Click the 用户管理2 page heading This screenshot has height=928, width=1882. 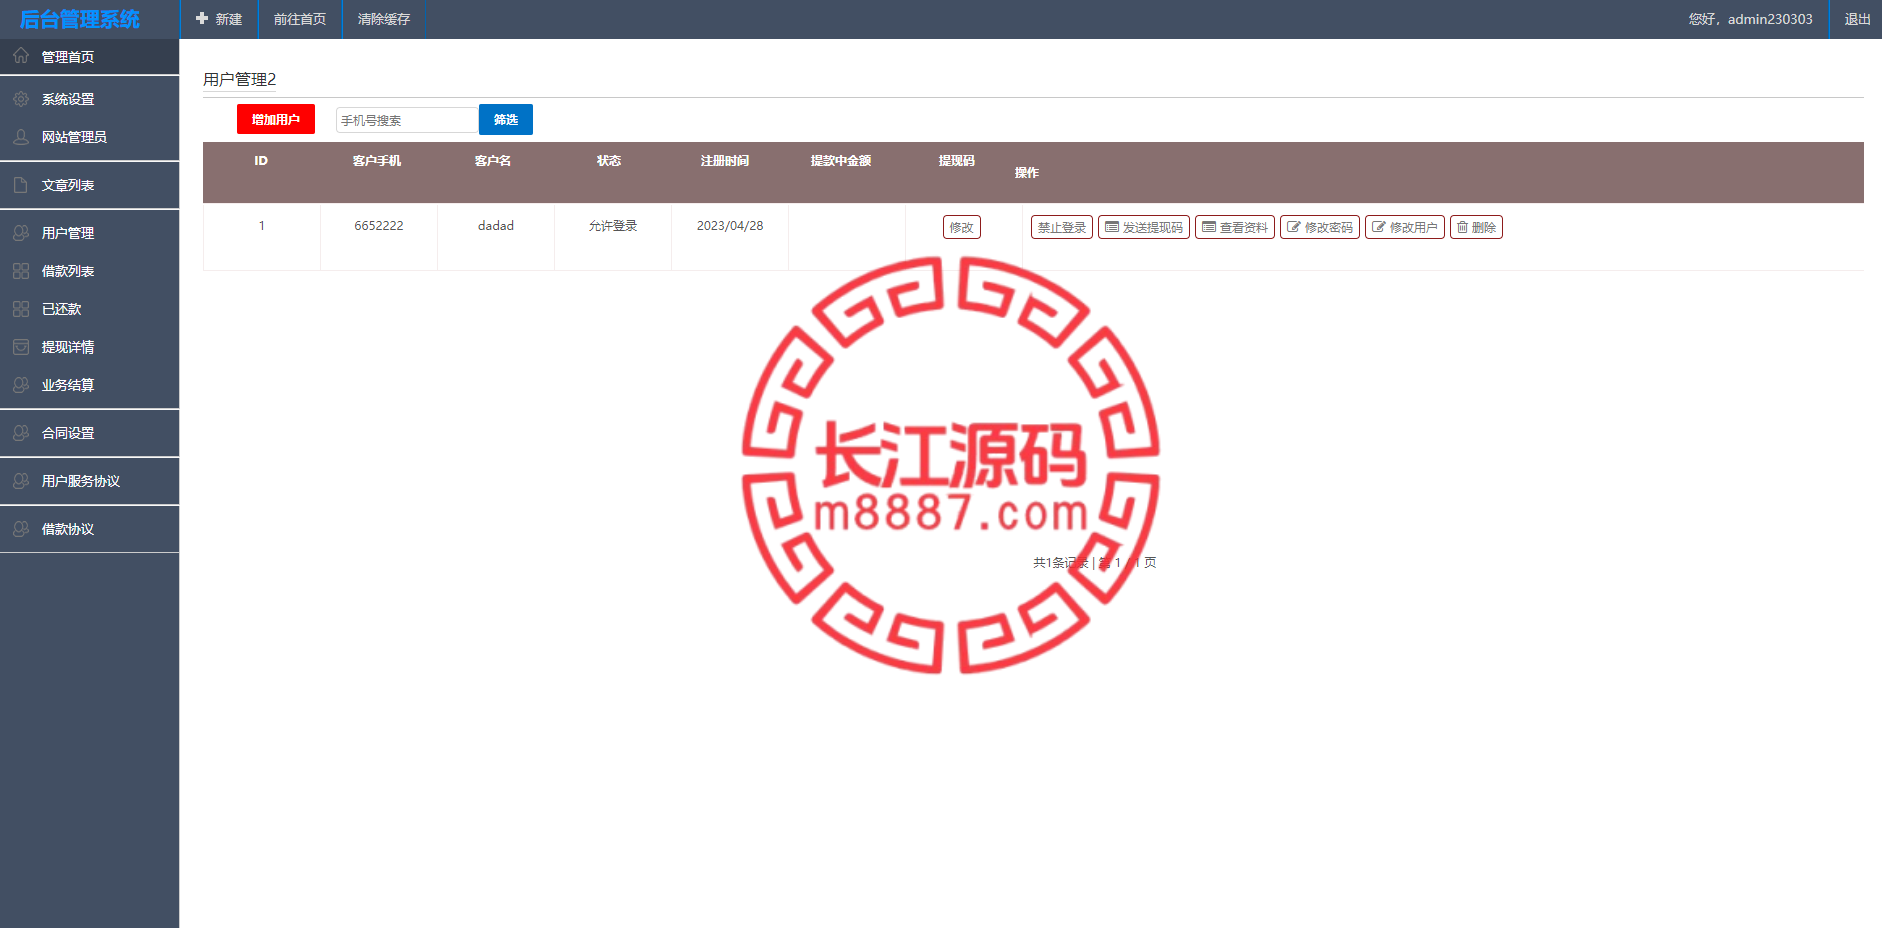[240, 79]
